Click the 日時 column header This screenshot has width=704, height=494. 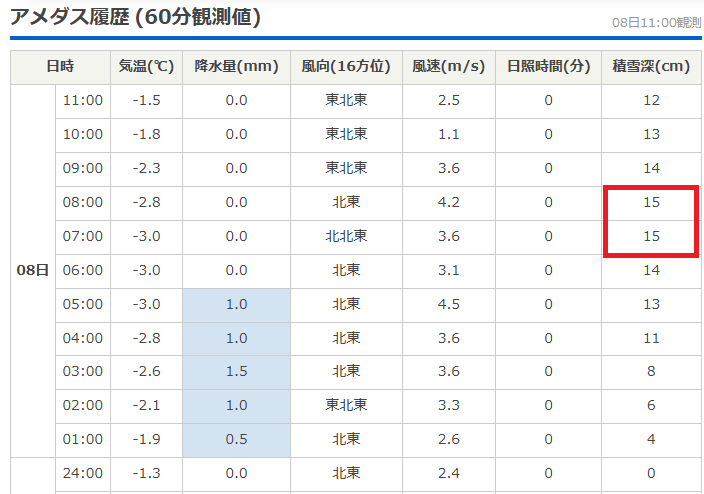point(60,67)
